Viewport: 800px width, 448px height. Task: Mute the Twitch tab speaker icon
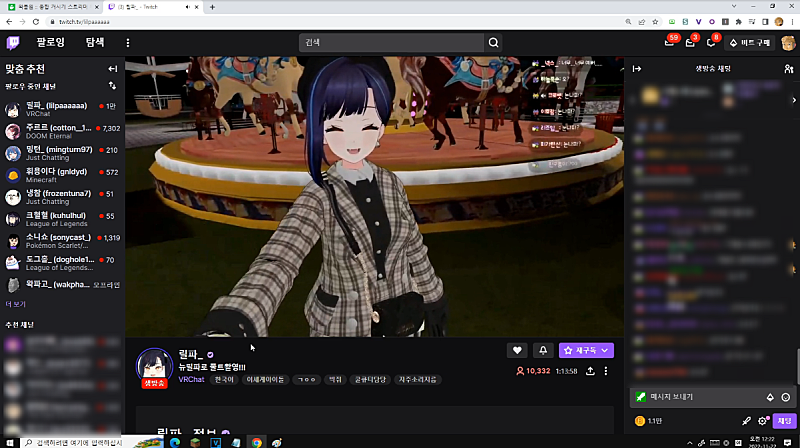click(x=188, y=7)
